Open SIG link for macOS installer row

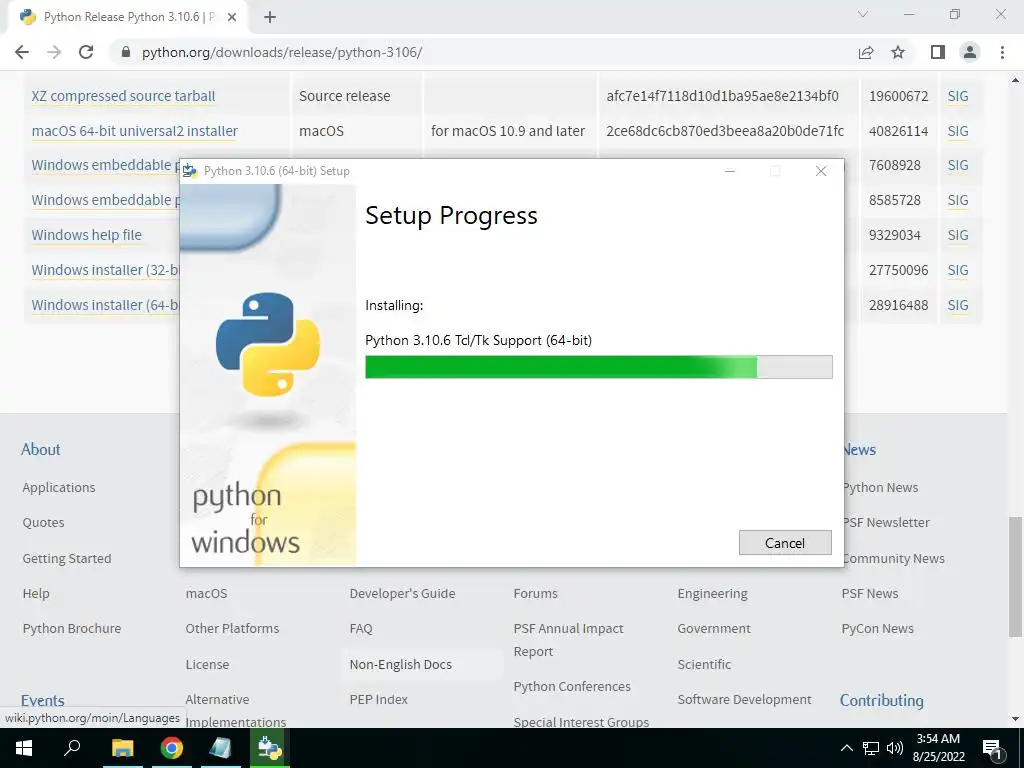[x=957, y=131]
